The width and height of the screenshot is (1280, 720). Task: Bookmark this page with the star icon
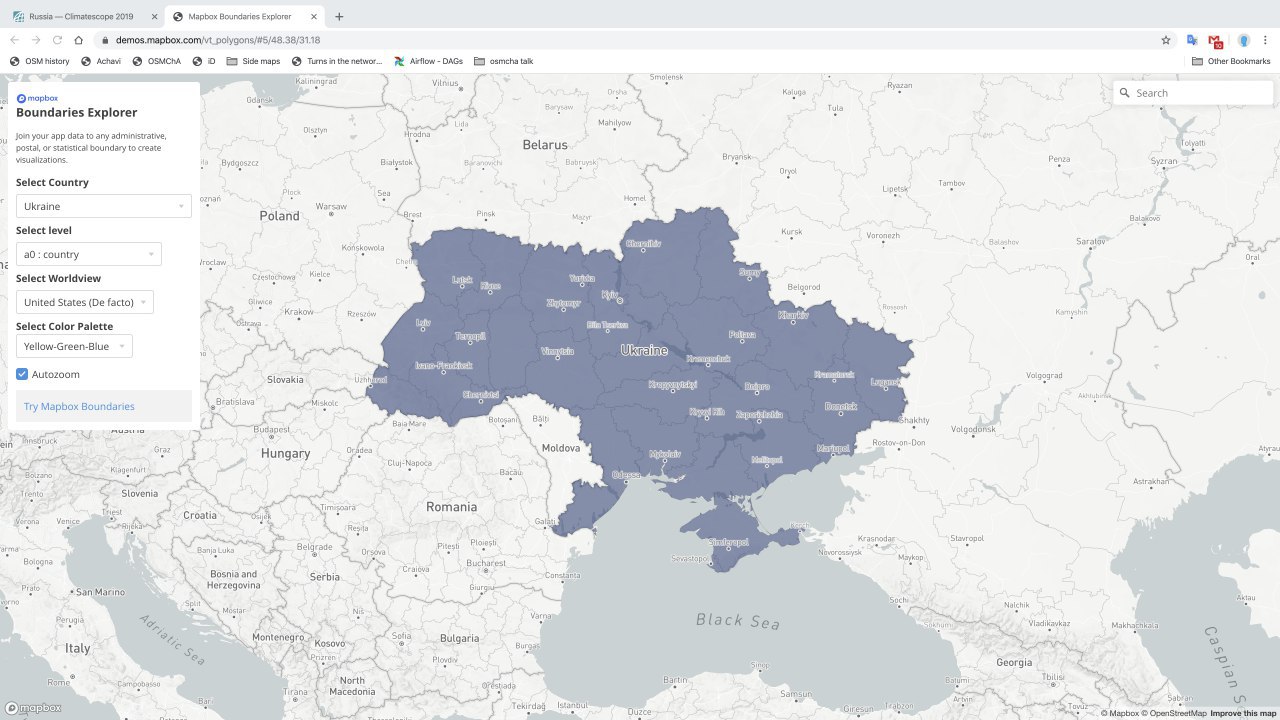tap(1166, 40)
